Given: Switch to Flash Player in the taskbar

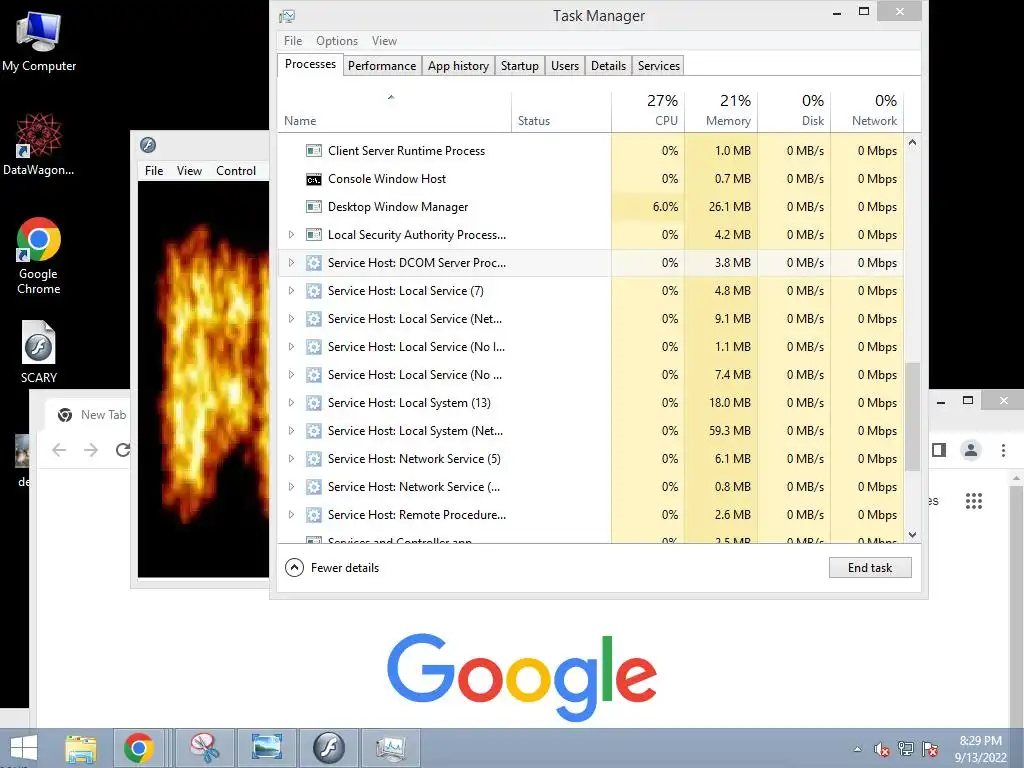Looking at the screenshot, I should [328, 748].
